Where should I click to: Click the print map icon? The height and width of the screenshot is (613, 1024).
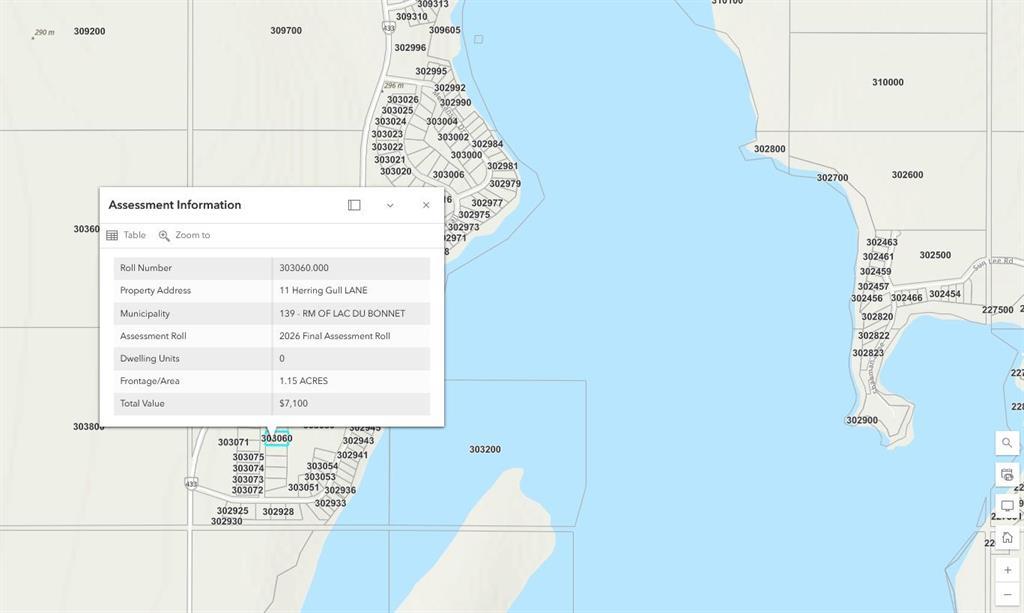coord(1007,474)
